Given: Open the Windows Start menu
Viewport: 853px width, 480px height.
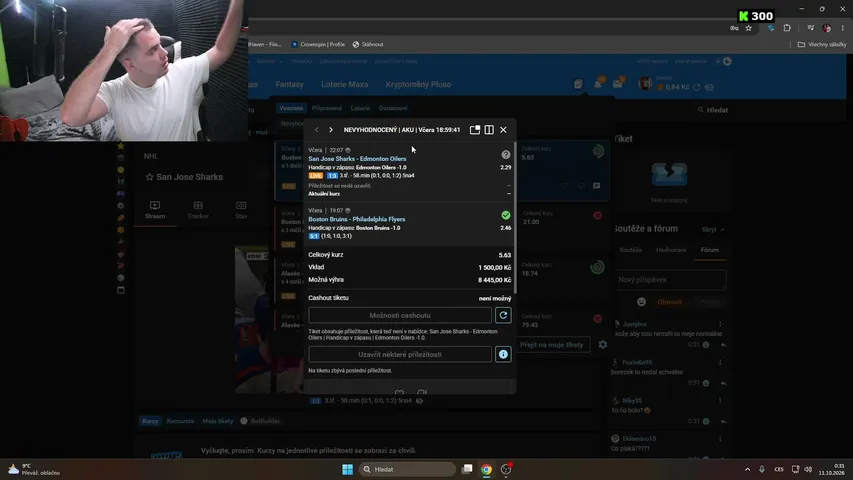Looking at the screenshot, I should (348, 469).
